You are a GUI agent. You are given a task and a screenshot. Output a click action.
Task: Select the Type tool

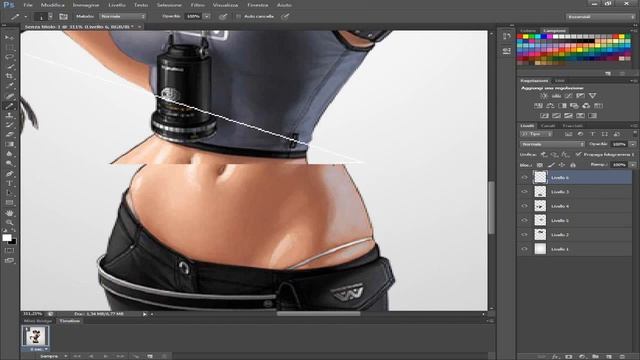click(9, 184)
